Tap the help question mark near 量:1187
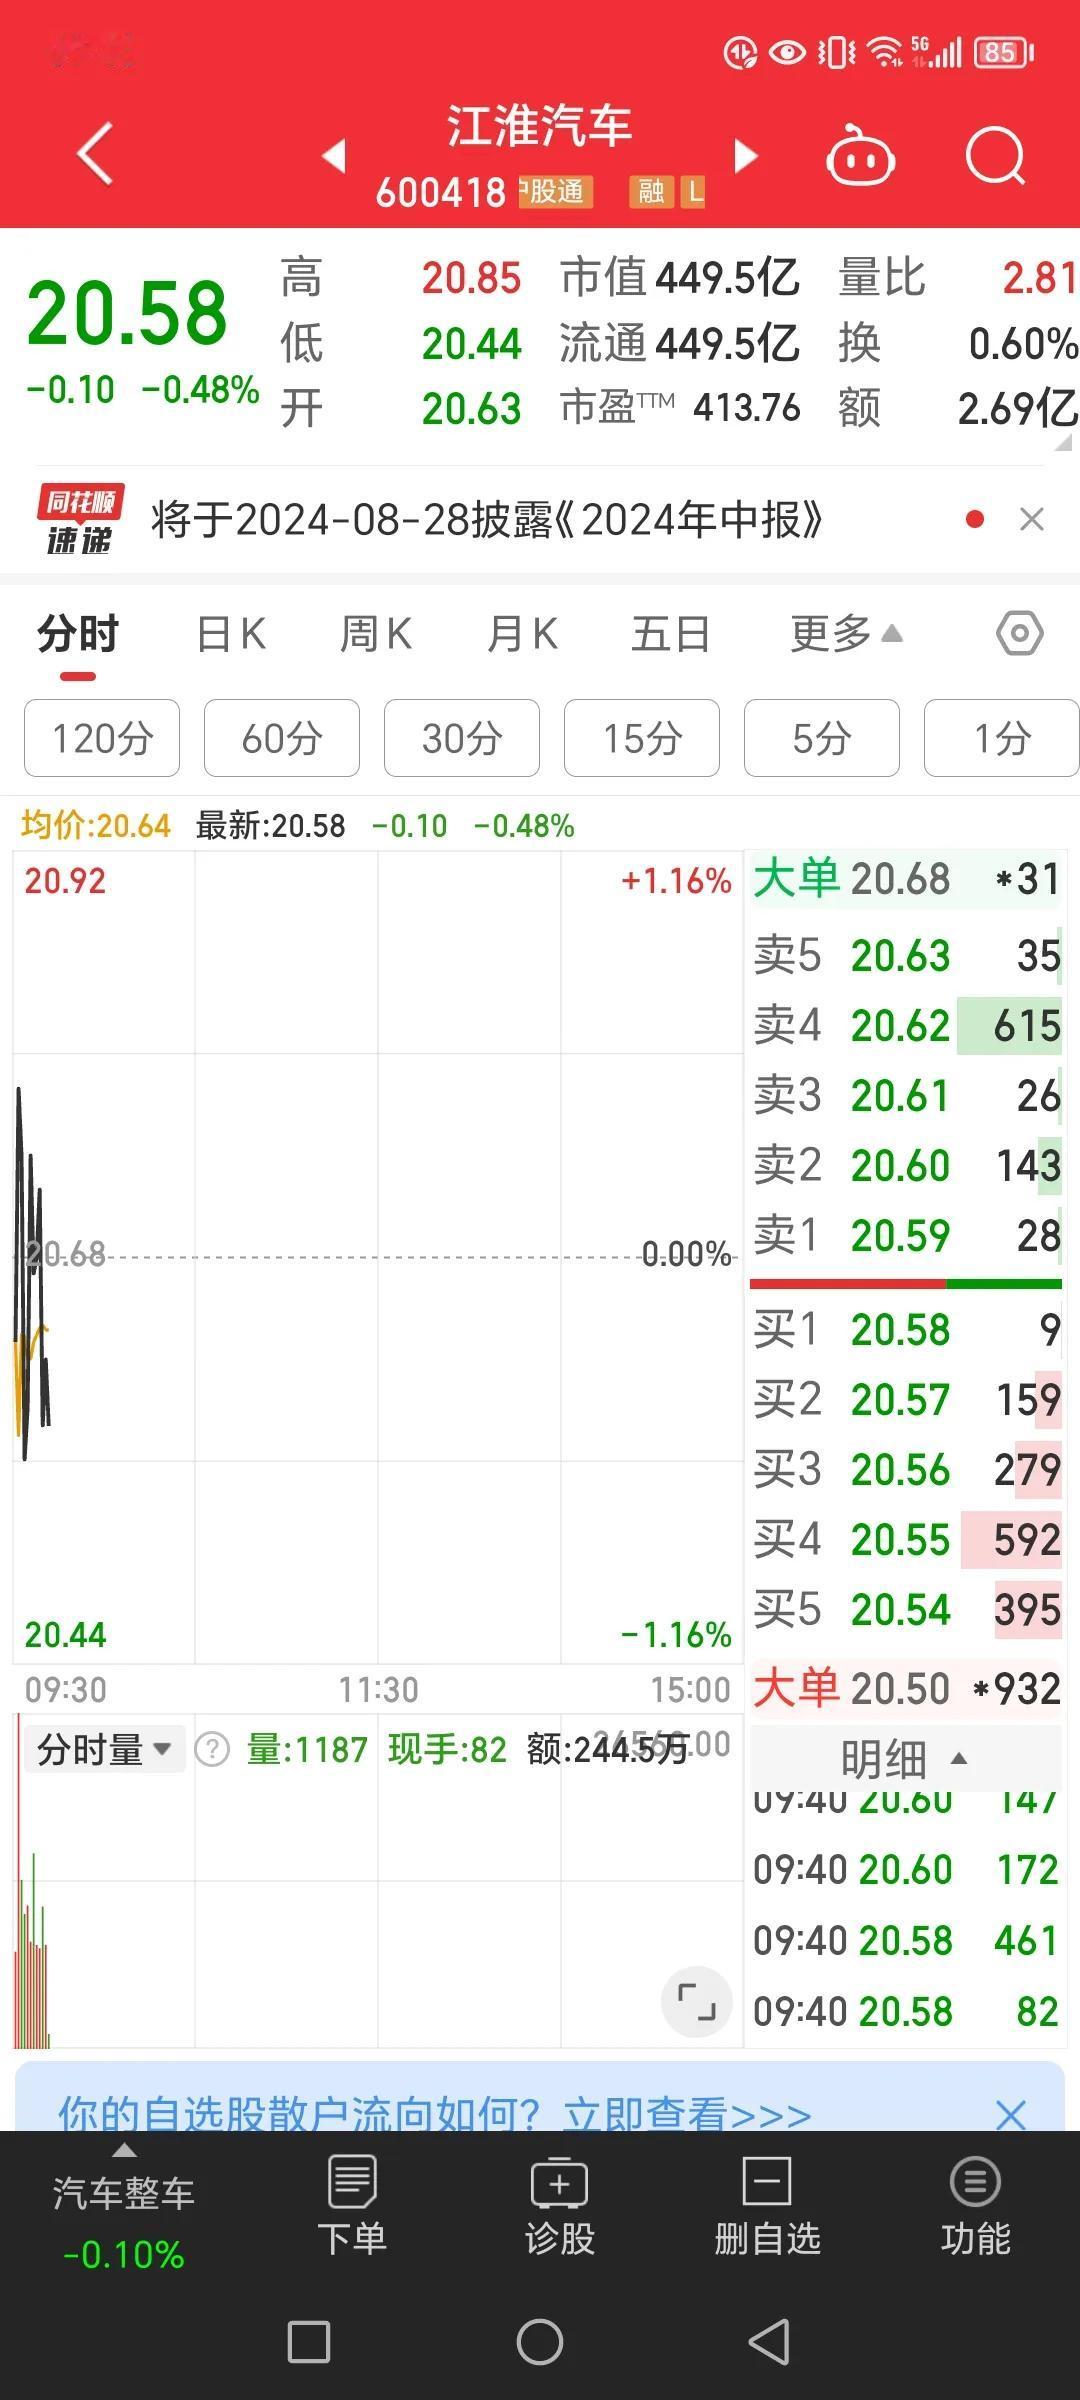This screenshot has width=1080, height=2400. [212, 1749]
